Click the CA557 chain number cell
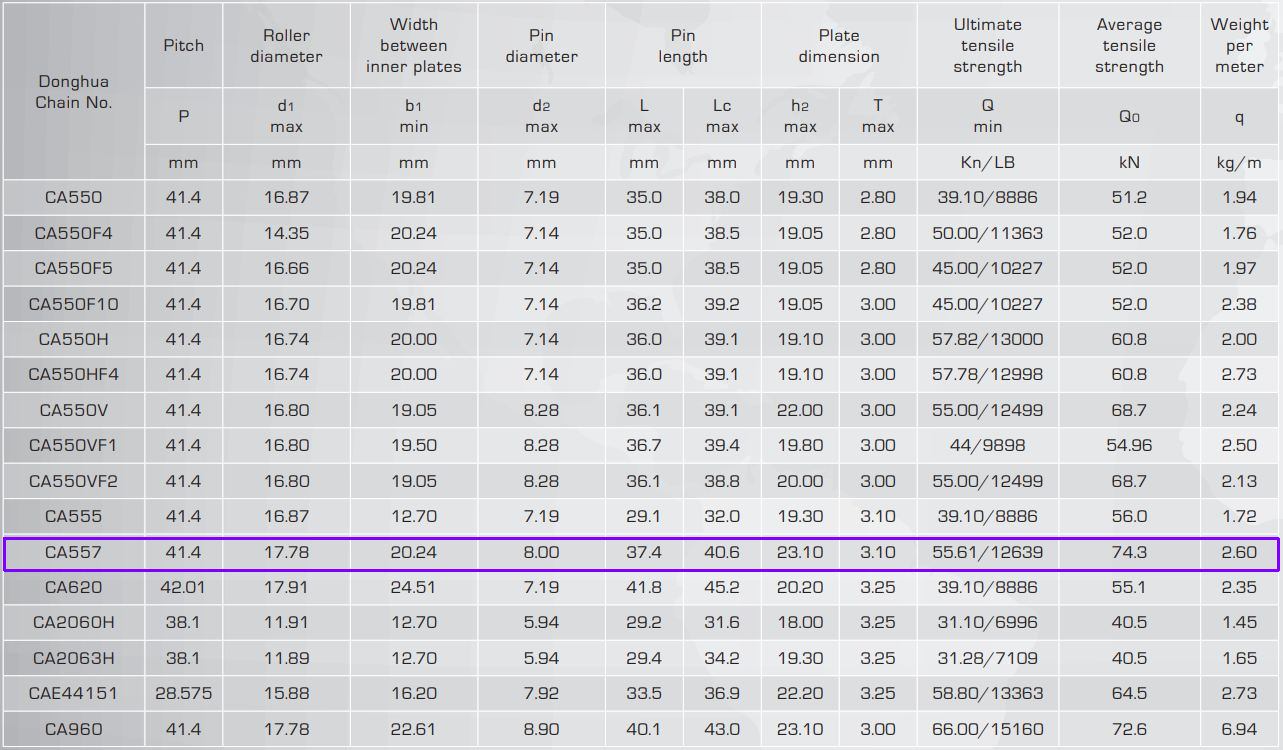 [x=73, y=552]
